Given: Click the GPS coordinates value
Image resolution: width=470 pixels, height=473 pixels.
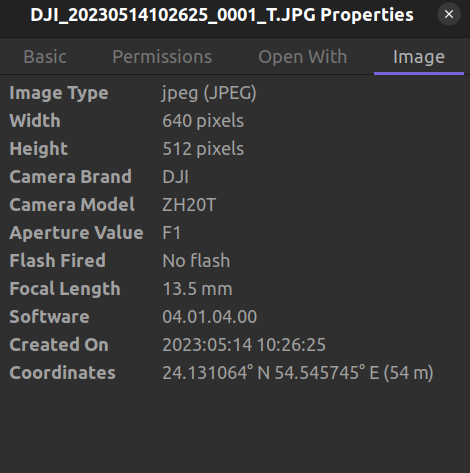Looking at the screenshot, I should point(298,373).
